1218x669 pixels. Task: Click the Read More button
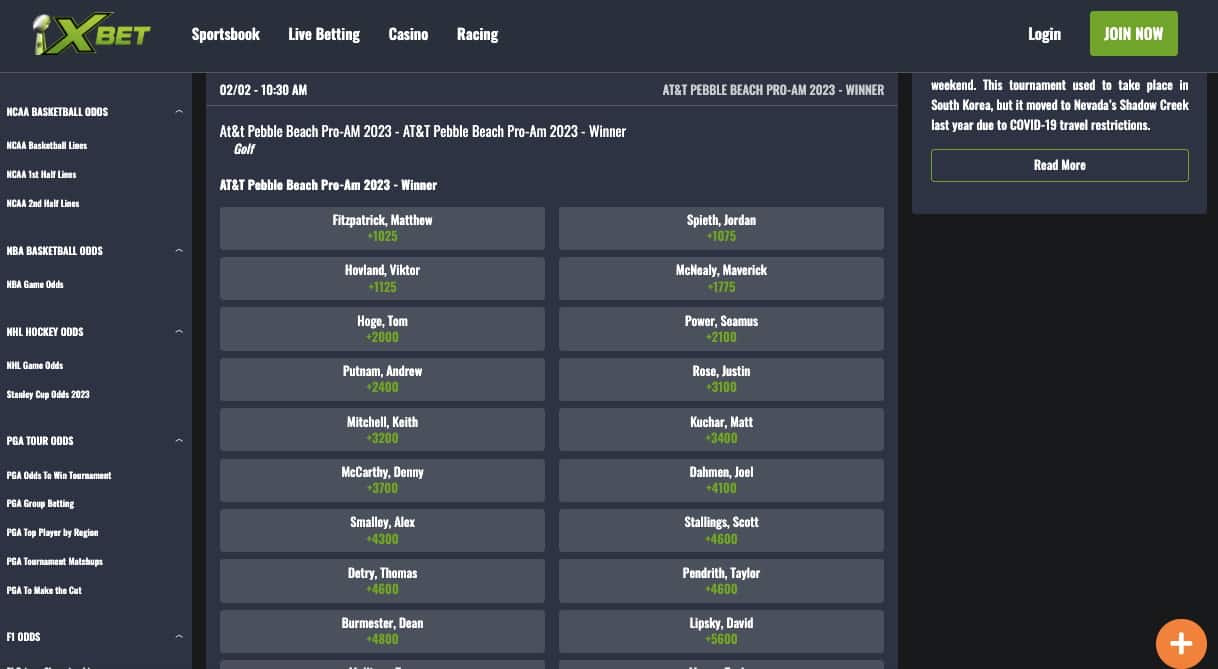[x=1060, y=165]
